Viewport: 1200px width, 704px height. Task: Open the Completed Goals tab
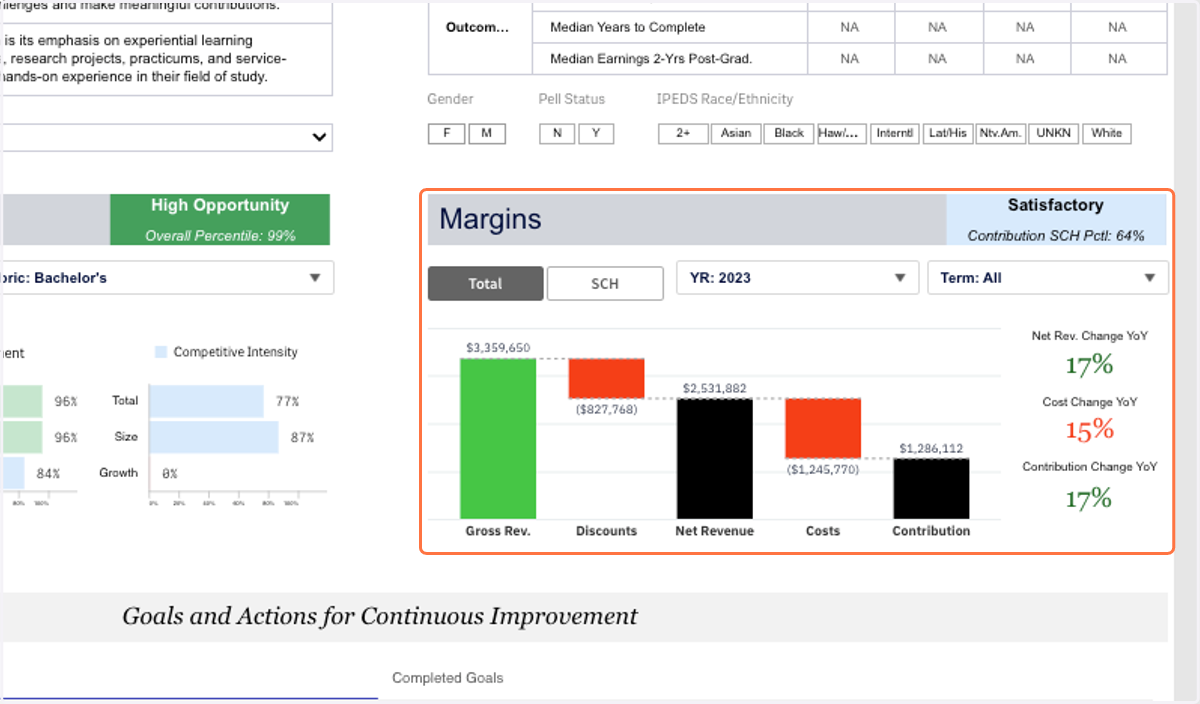point(447,678)
